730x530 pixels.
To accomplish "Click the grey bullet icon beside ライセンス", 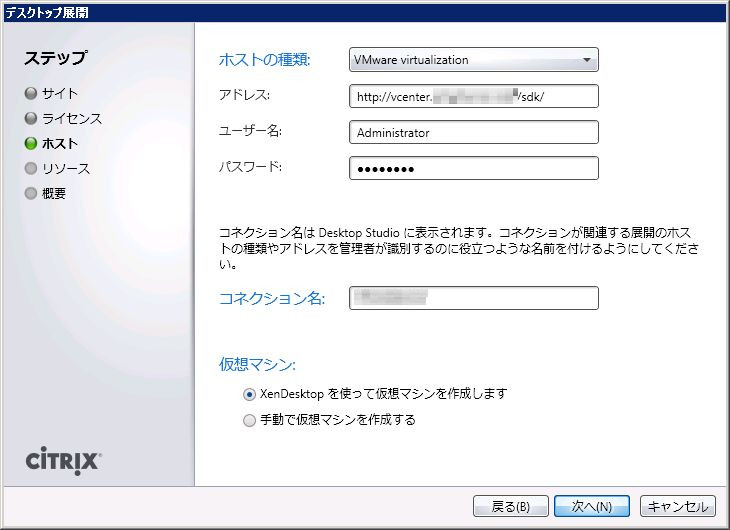I will click(x=31, y=119).
